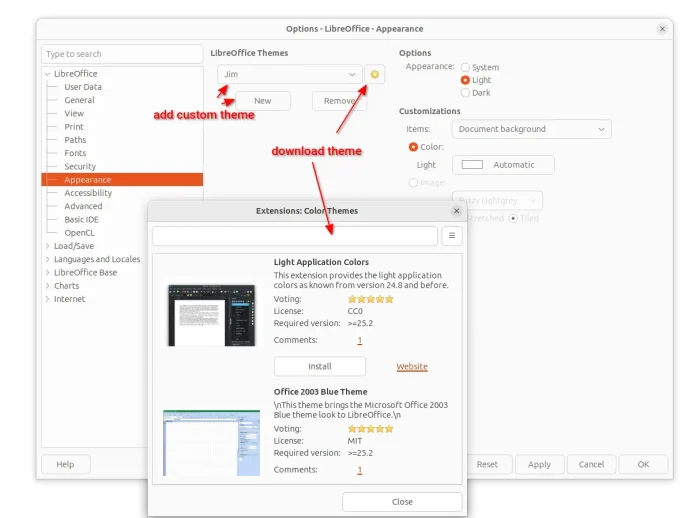Click the Office 2003 Blue Theme thumbnail
This screenshot has height=518, width=700.
[212, 443]
